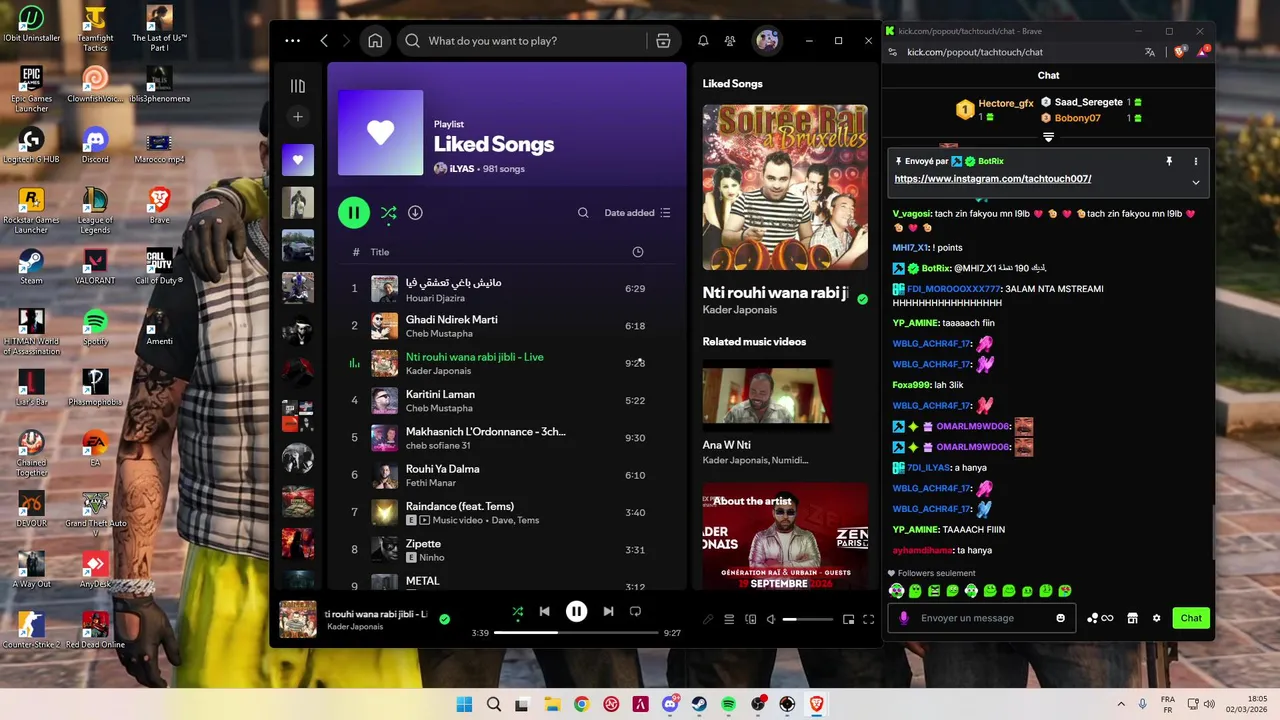Skip to the next track
1280x720 pixels.
[608, 611]
